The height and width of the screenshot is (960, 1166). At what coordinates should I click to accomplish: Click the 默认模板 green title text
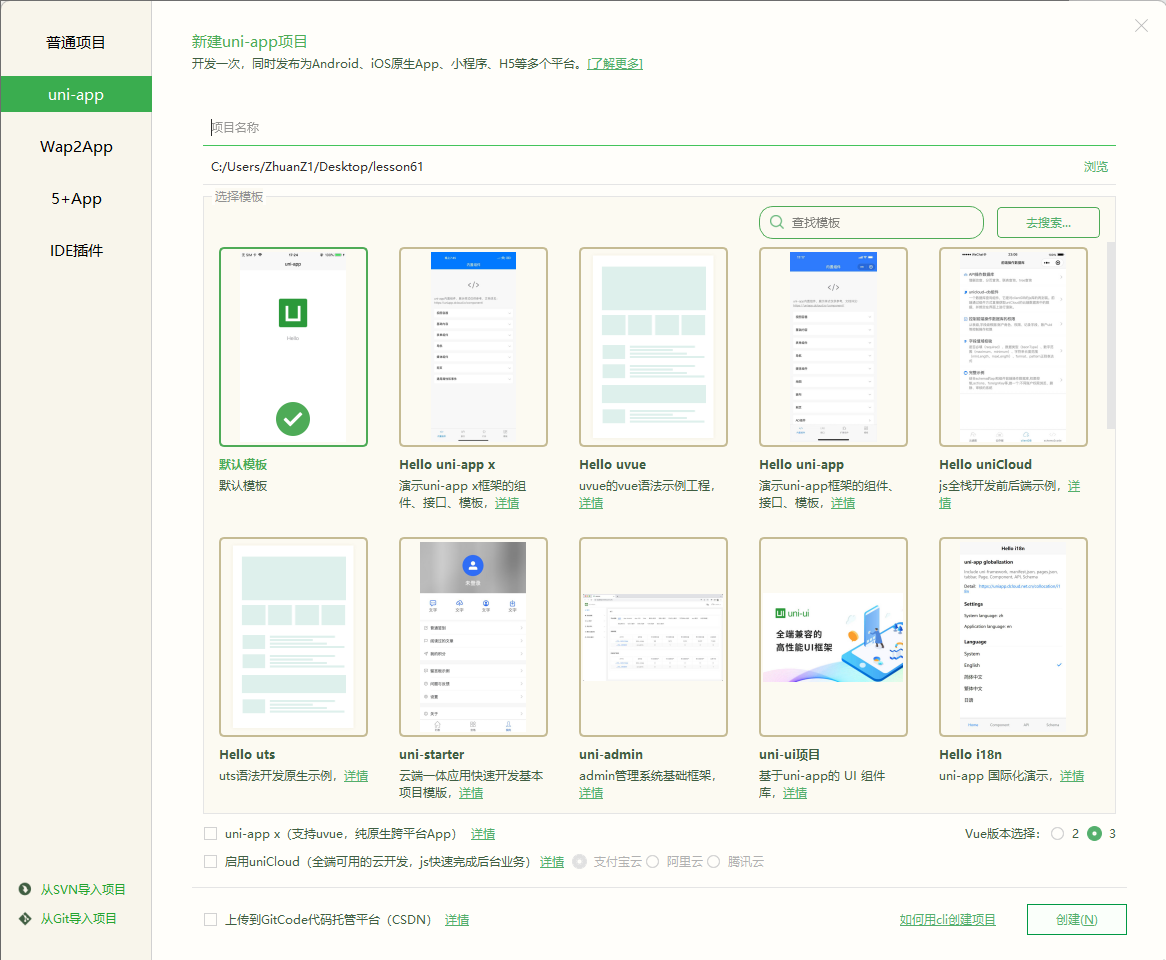(243, 464)
